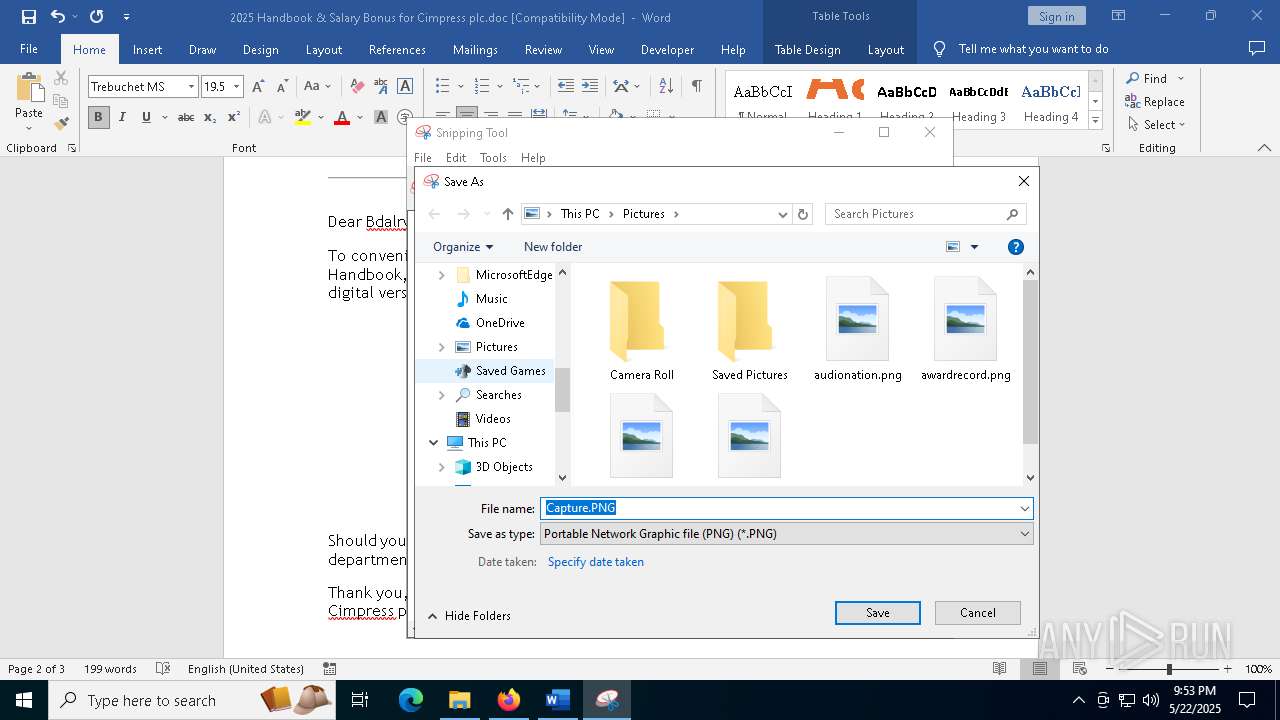This screenshot has width=1280, height=720.
Task: Click the red font color button
Action: (x=342, y=117)
